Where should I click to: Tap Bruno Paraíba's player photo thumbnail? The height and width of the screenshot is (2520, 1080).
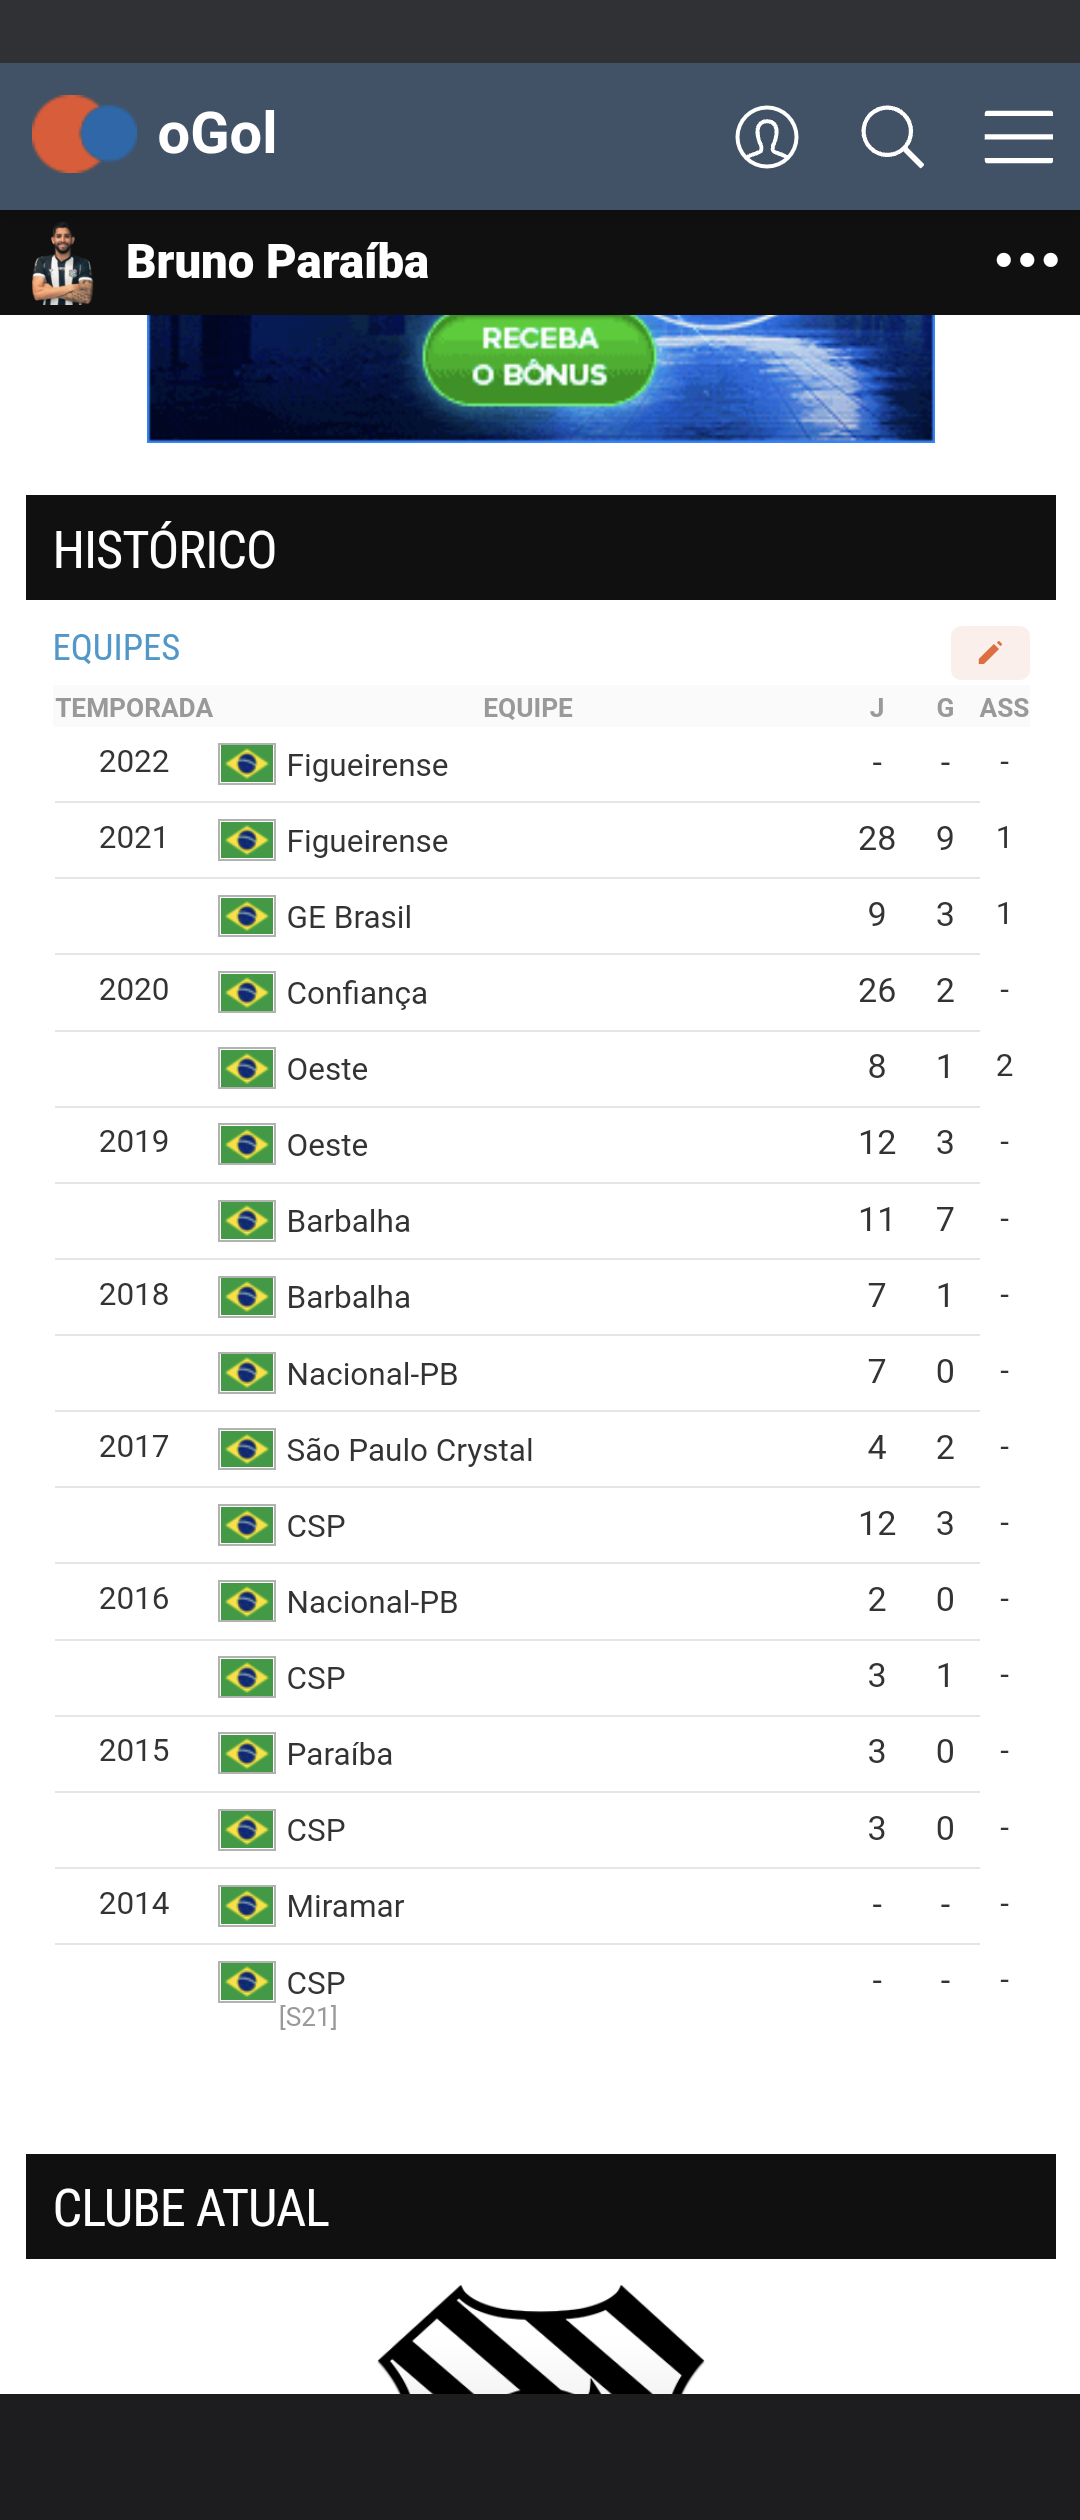[x=62, y=264]
